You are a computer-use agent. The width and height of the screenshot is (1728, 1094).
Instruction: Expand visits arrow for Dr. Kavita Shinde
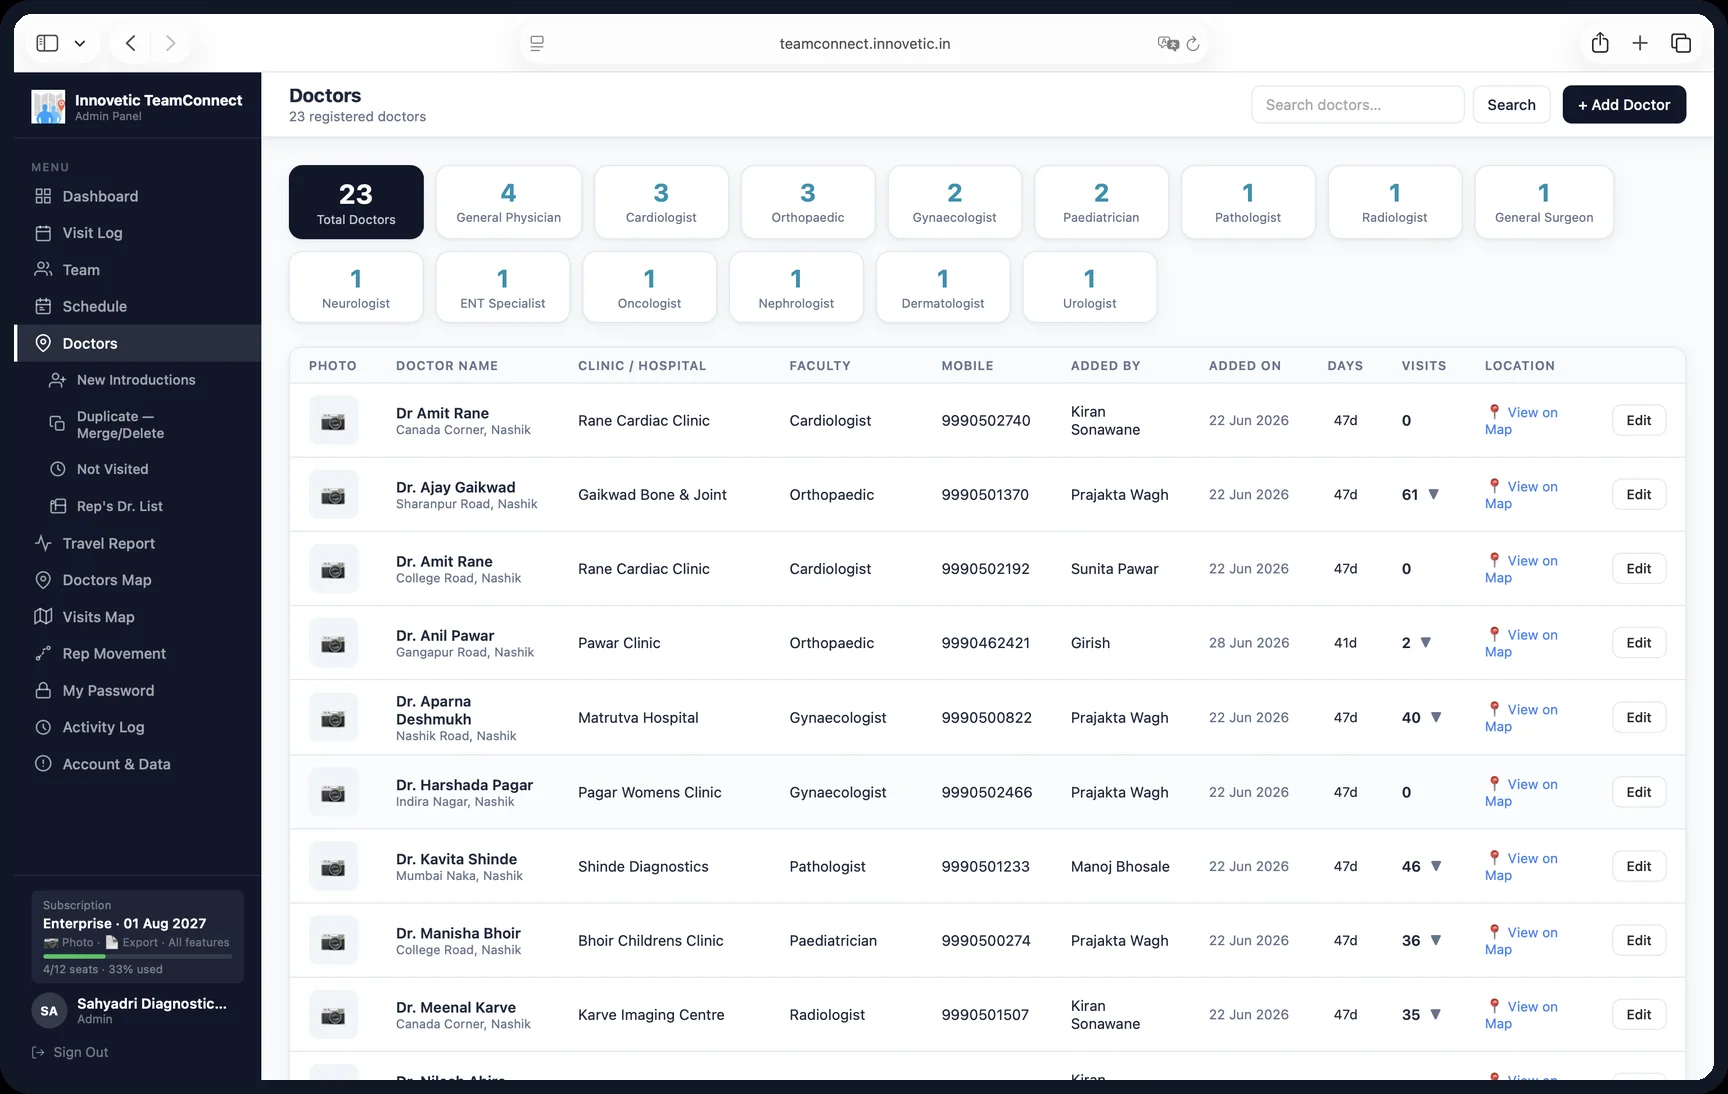pyautogui.click(x=1436, y=866)
